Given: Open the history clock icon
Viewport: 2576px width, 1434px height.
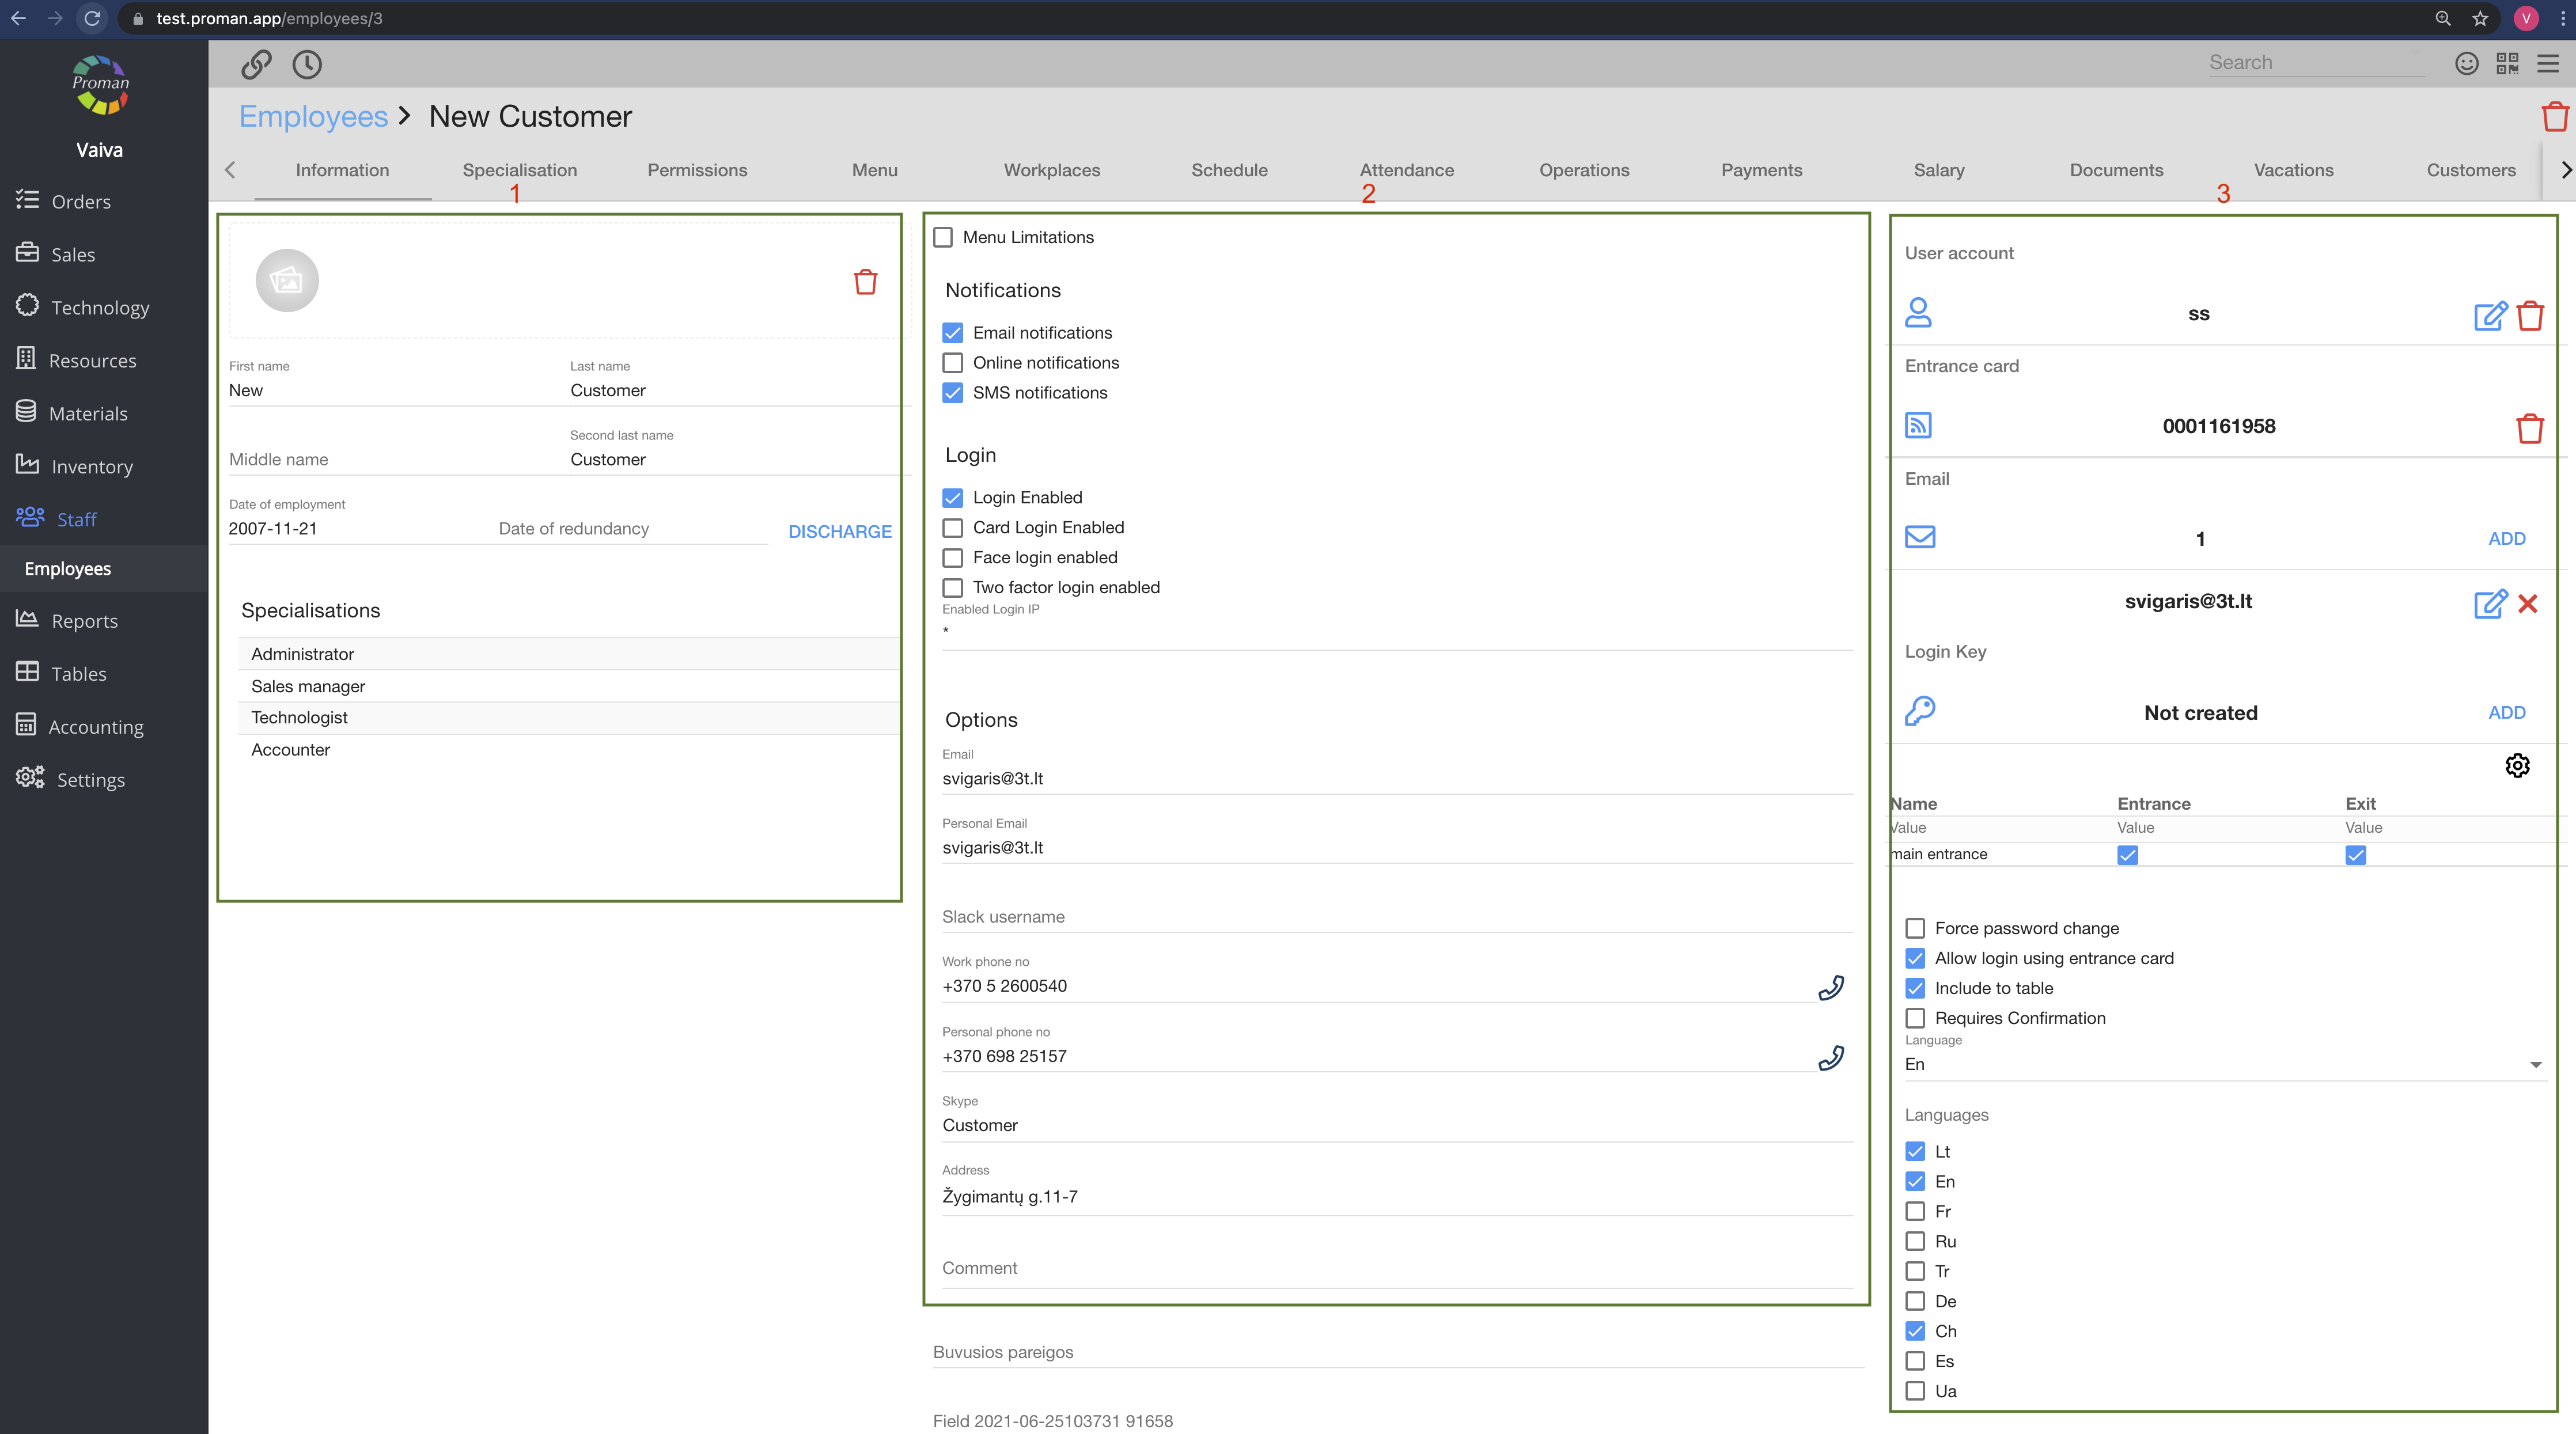Looking at the screenshot, I should (x=307, y=64).
